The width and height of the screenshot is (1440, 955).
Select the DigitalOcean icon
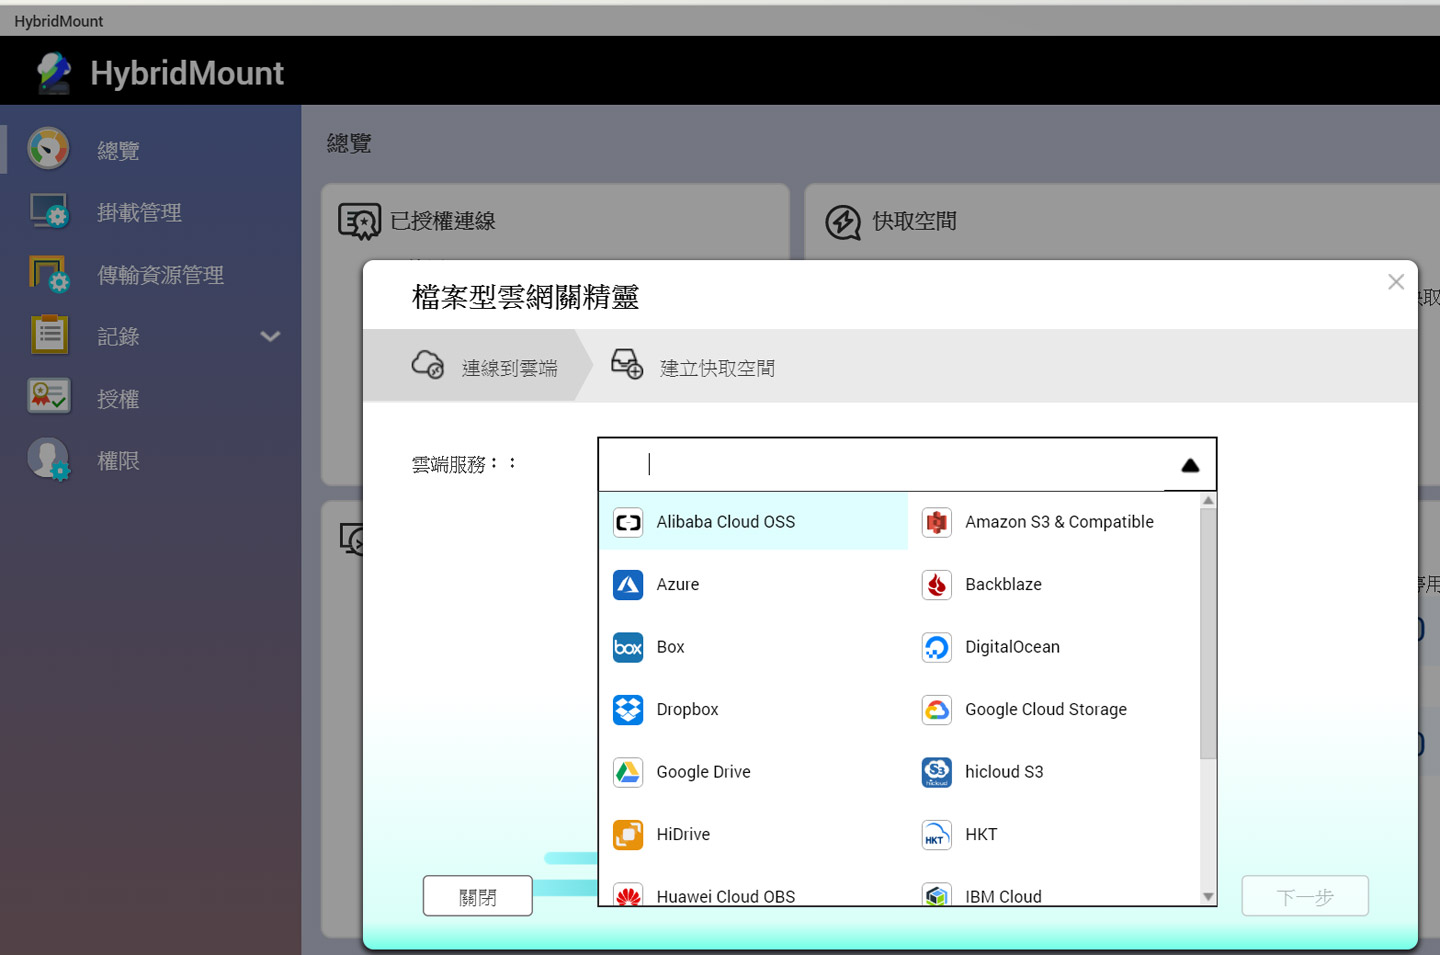point(936,647)
